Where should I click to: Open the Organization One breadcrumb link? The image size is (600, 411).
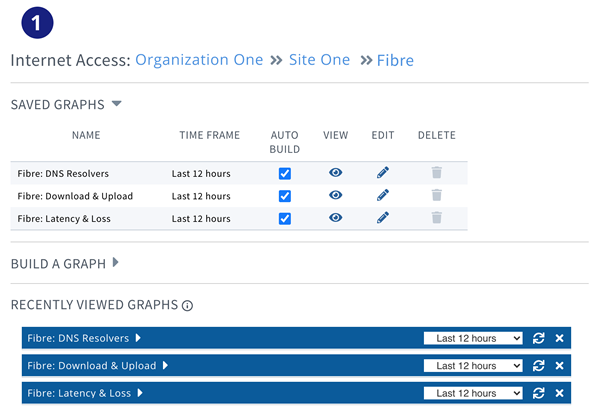199,60
